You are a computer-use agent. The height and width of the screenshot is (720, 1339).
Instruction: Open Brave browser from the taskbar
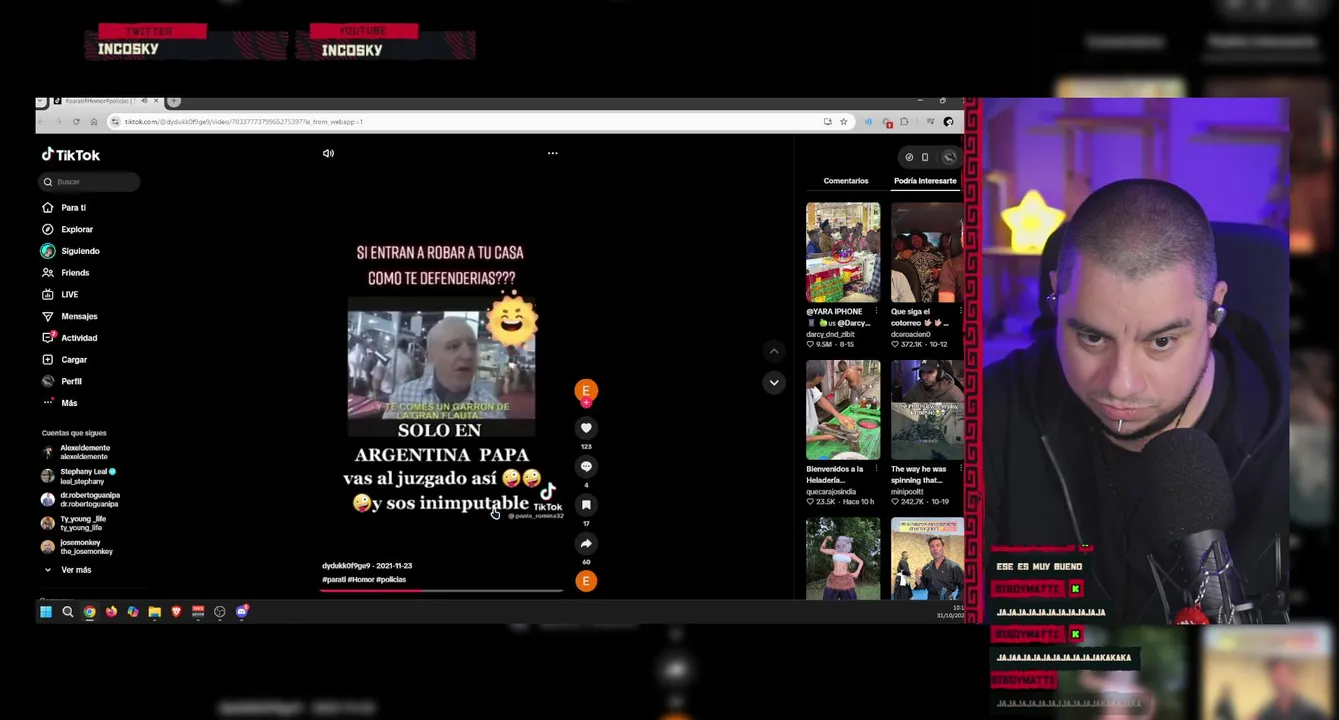click(x=177, y=612)
